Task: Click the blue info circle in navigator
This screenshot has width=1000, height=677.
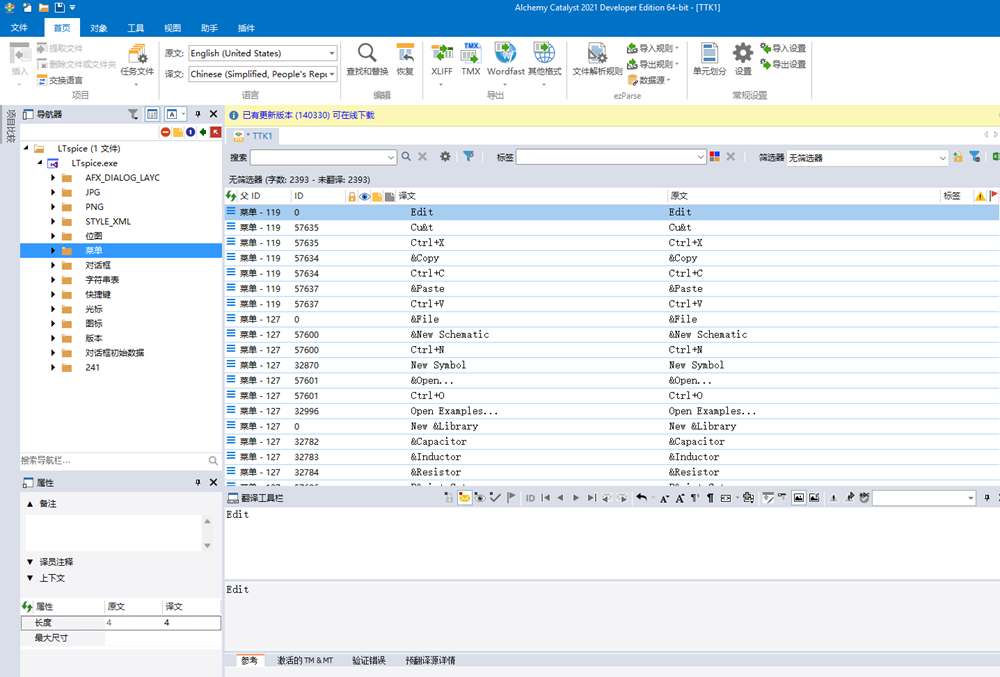Action: point(191,132)
